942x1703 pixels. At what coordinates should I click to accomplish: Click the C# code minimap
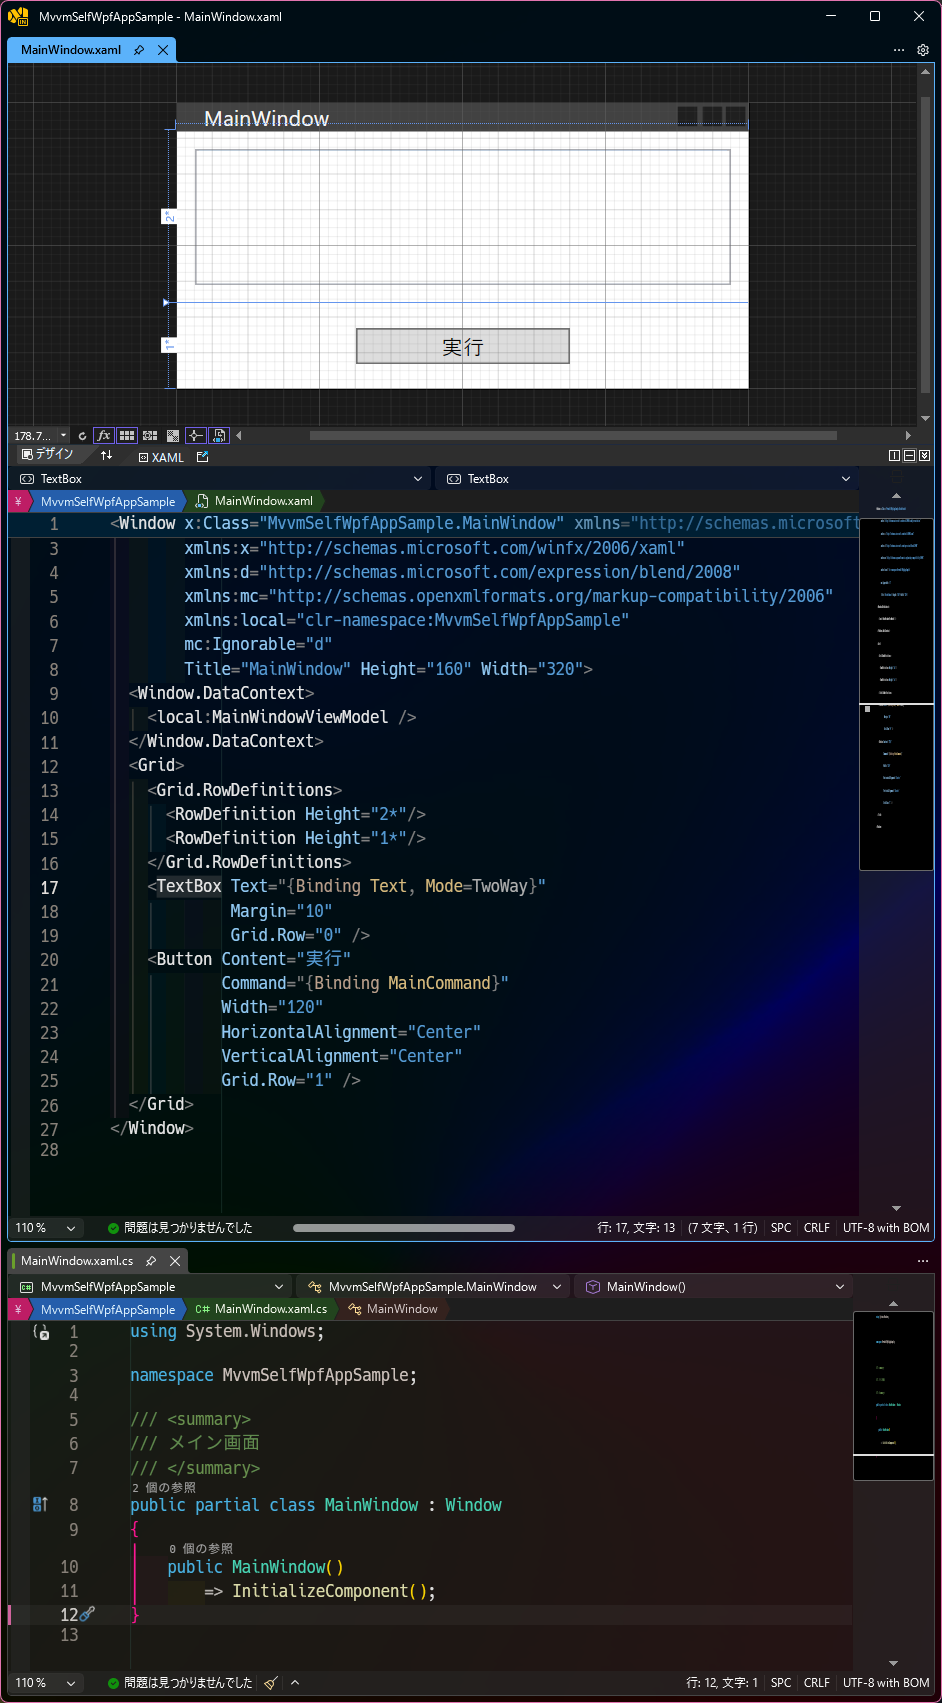[x=893, y=1395]
